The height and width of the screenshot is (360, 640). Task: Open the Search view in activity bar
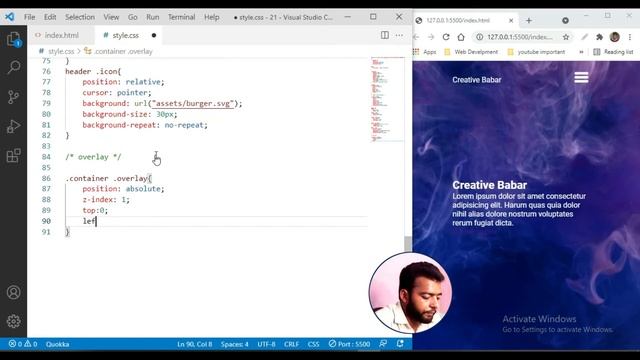click(13, 67)
